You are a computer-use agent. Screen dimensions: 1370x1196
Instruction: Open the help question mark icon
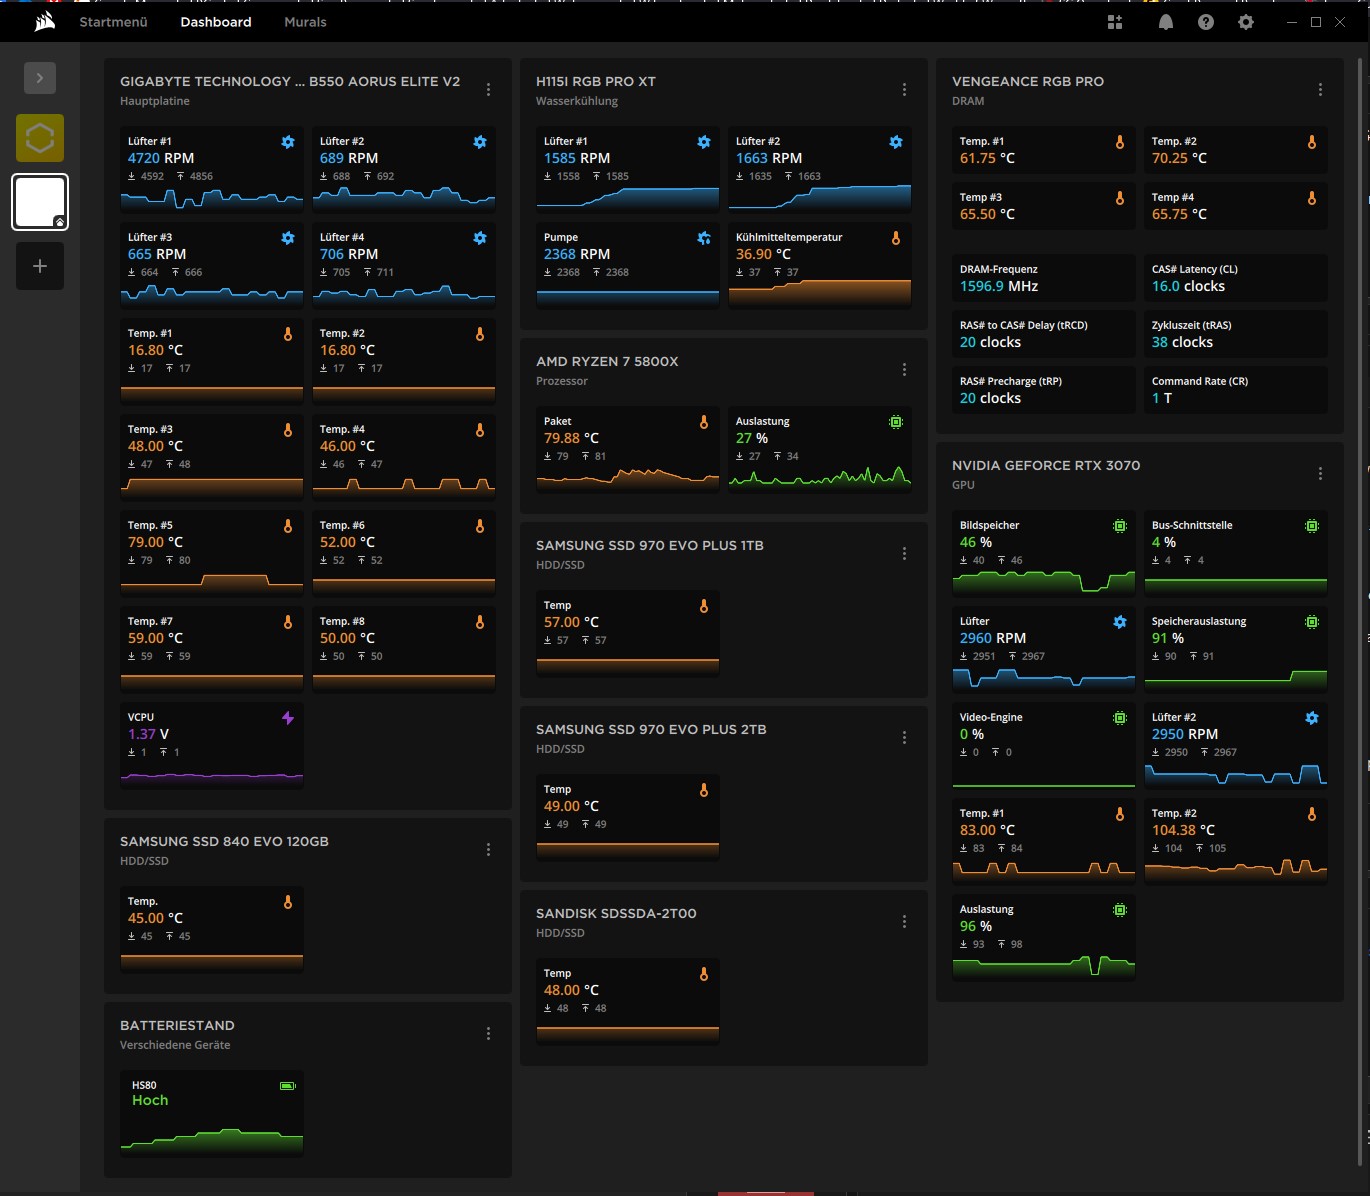(x=1206, y=22)
